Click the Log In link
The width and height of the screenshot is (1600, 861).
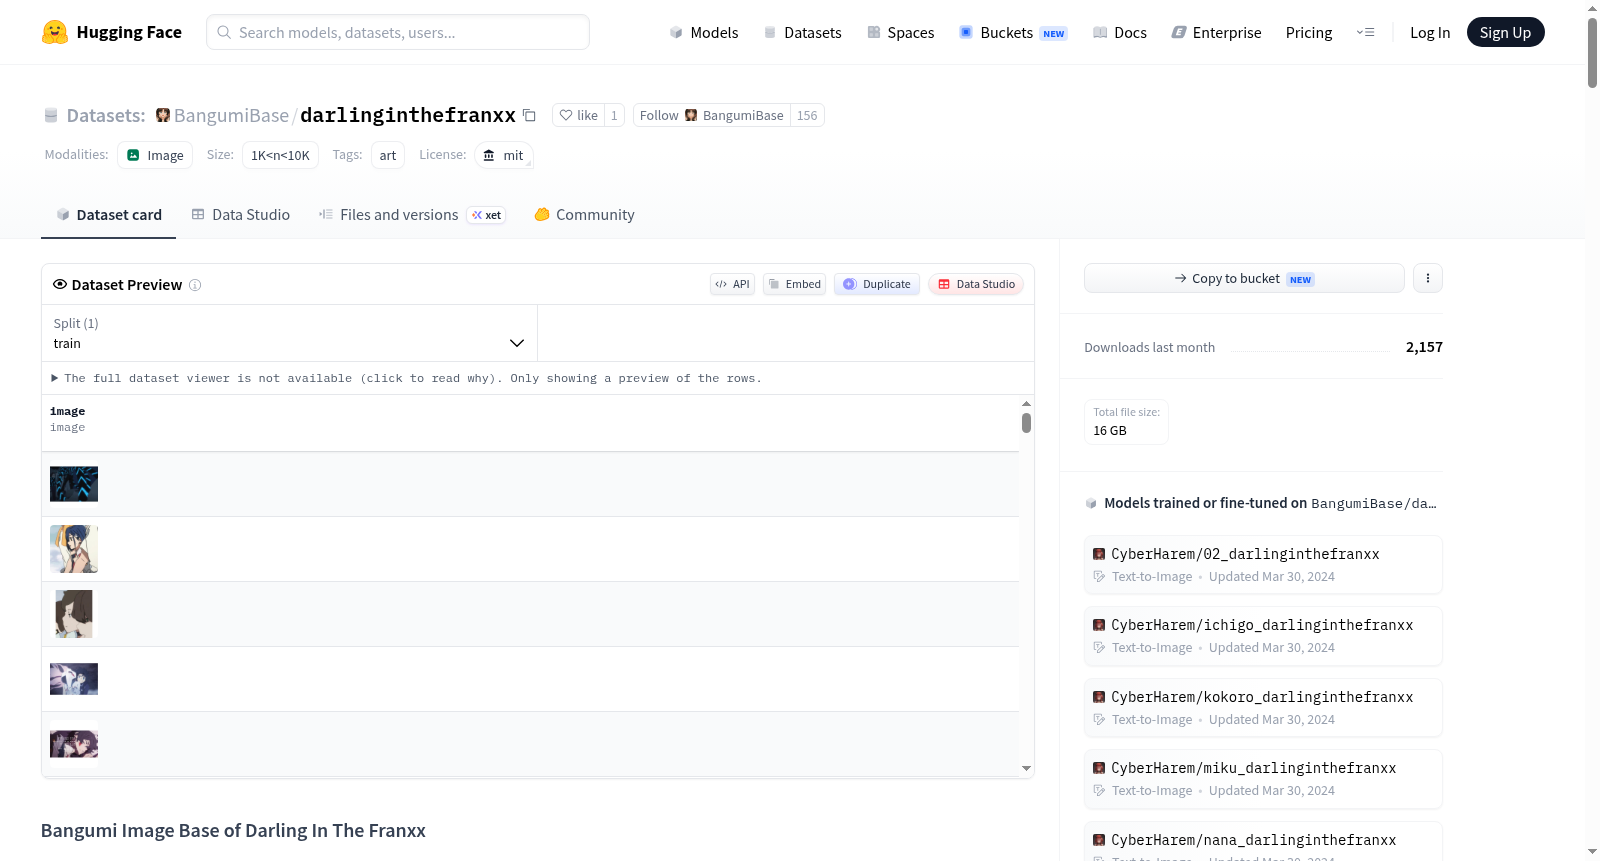click(1430, 33)
